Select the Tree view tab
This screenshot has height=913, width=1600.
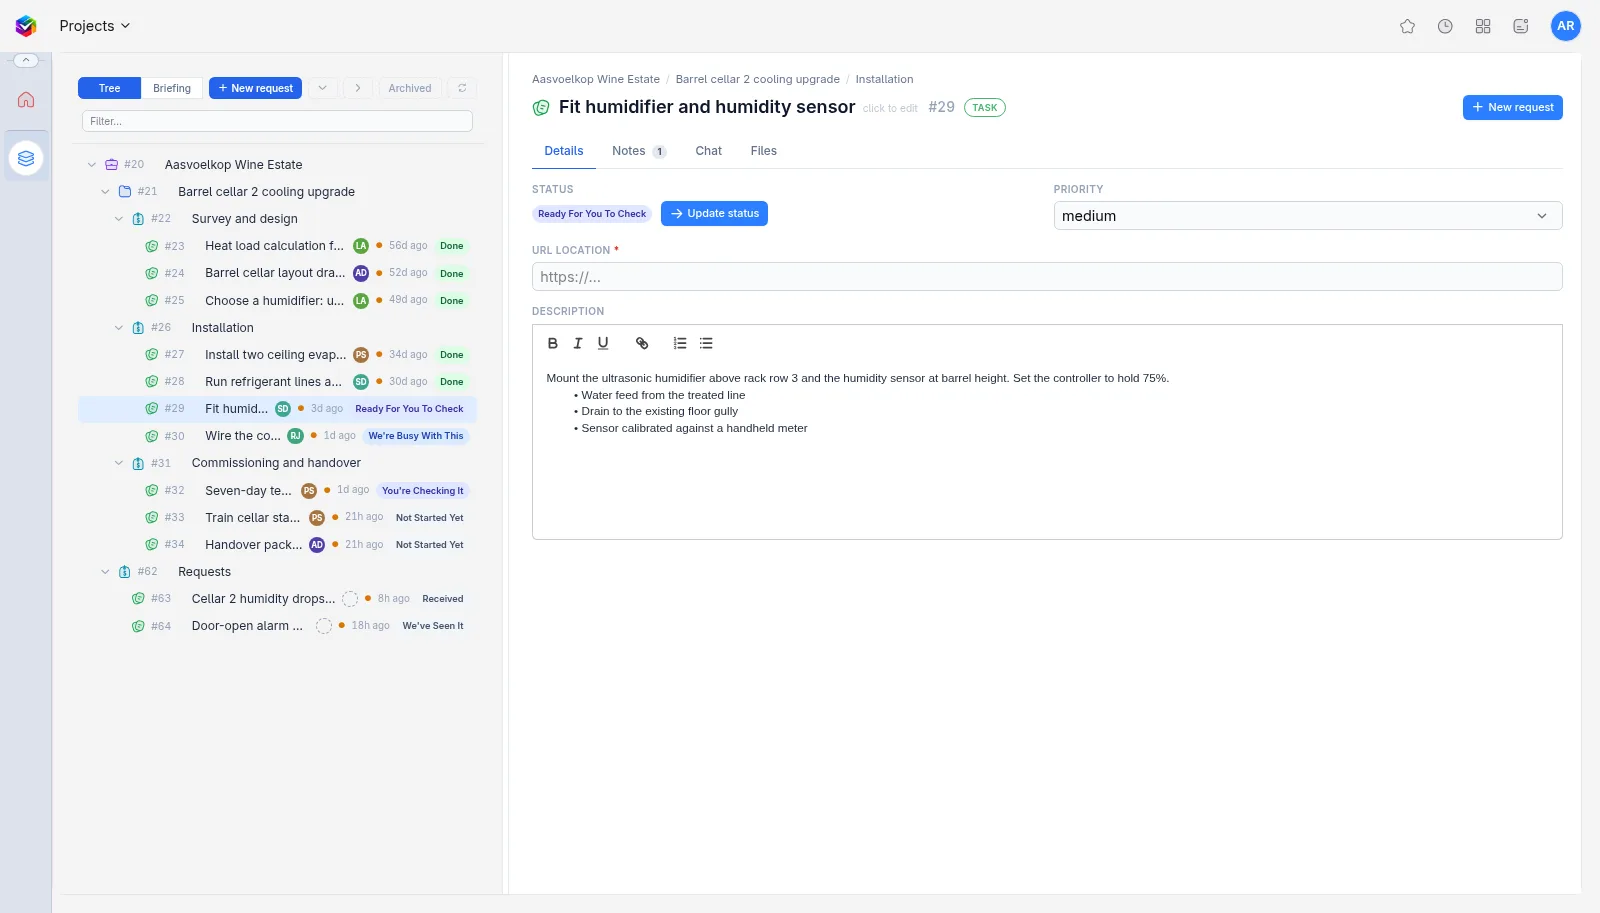pos(109,88)
